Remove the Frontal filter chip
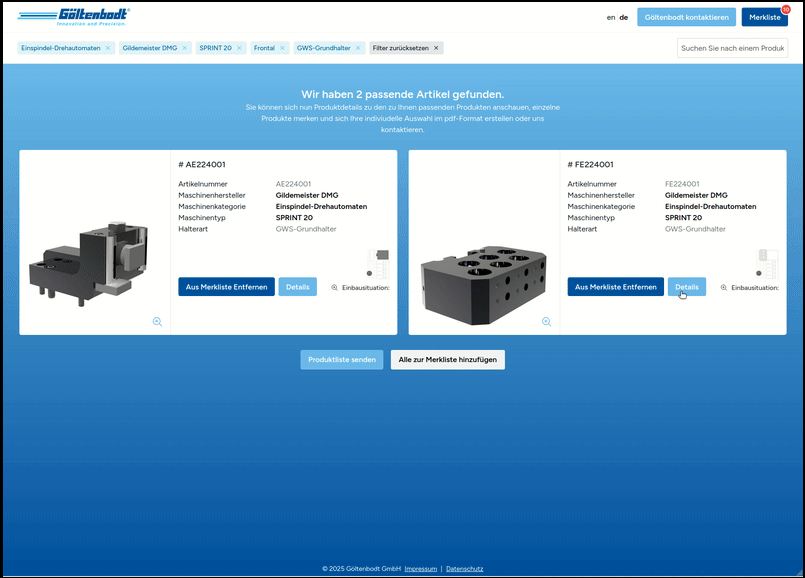 click(282, 48)
